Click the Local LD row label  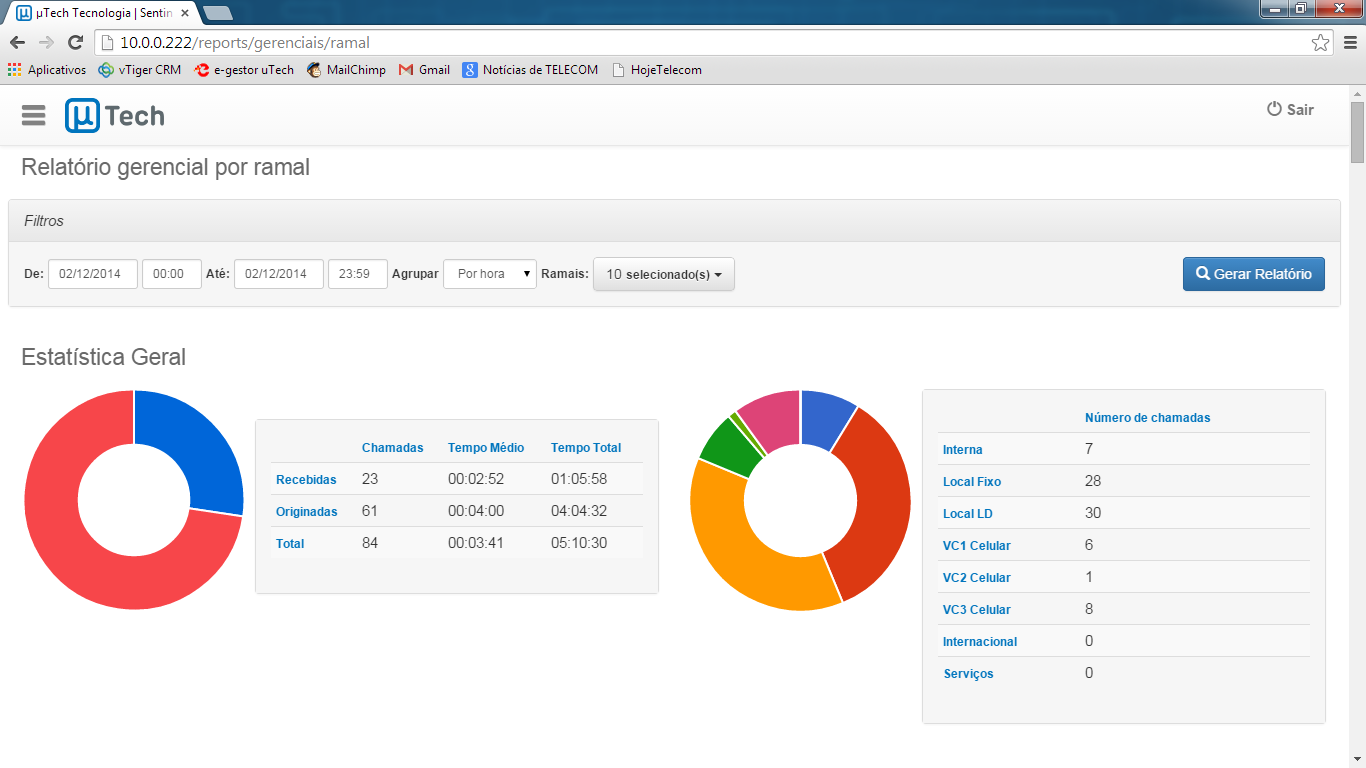point(967,514)
